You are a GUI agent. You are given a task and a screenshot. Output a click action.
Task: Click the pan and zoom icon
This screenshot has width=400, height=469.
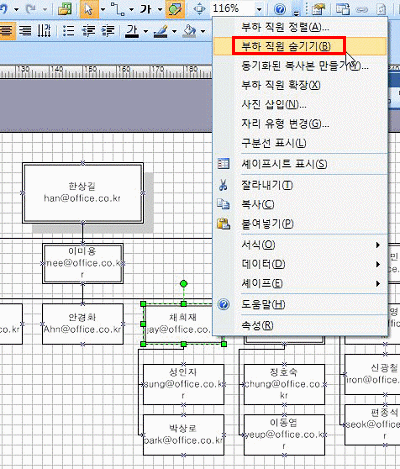(199, 9)
